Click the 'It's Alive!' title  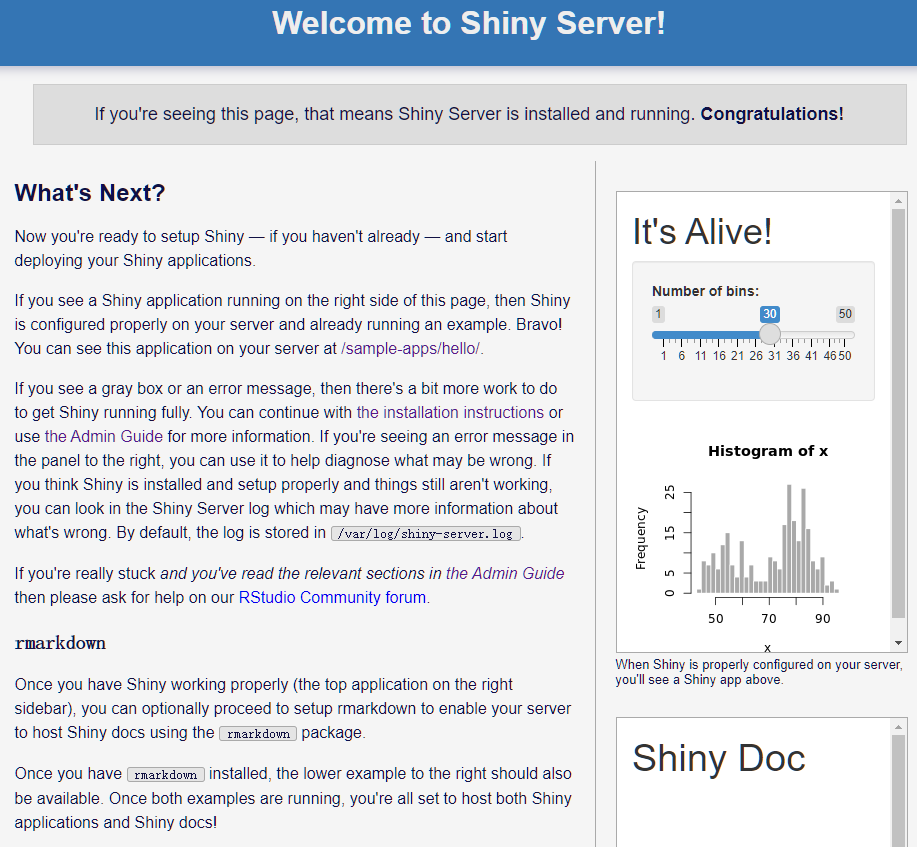[x=702, y=231]
